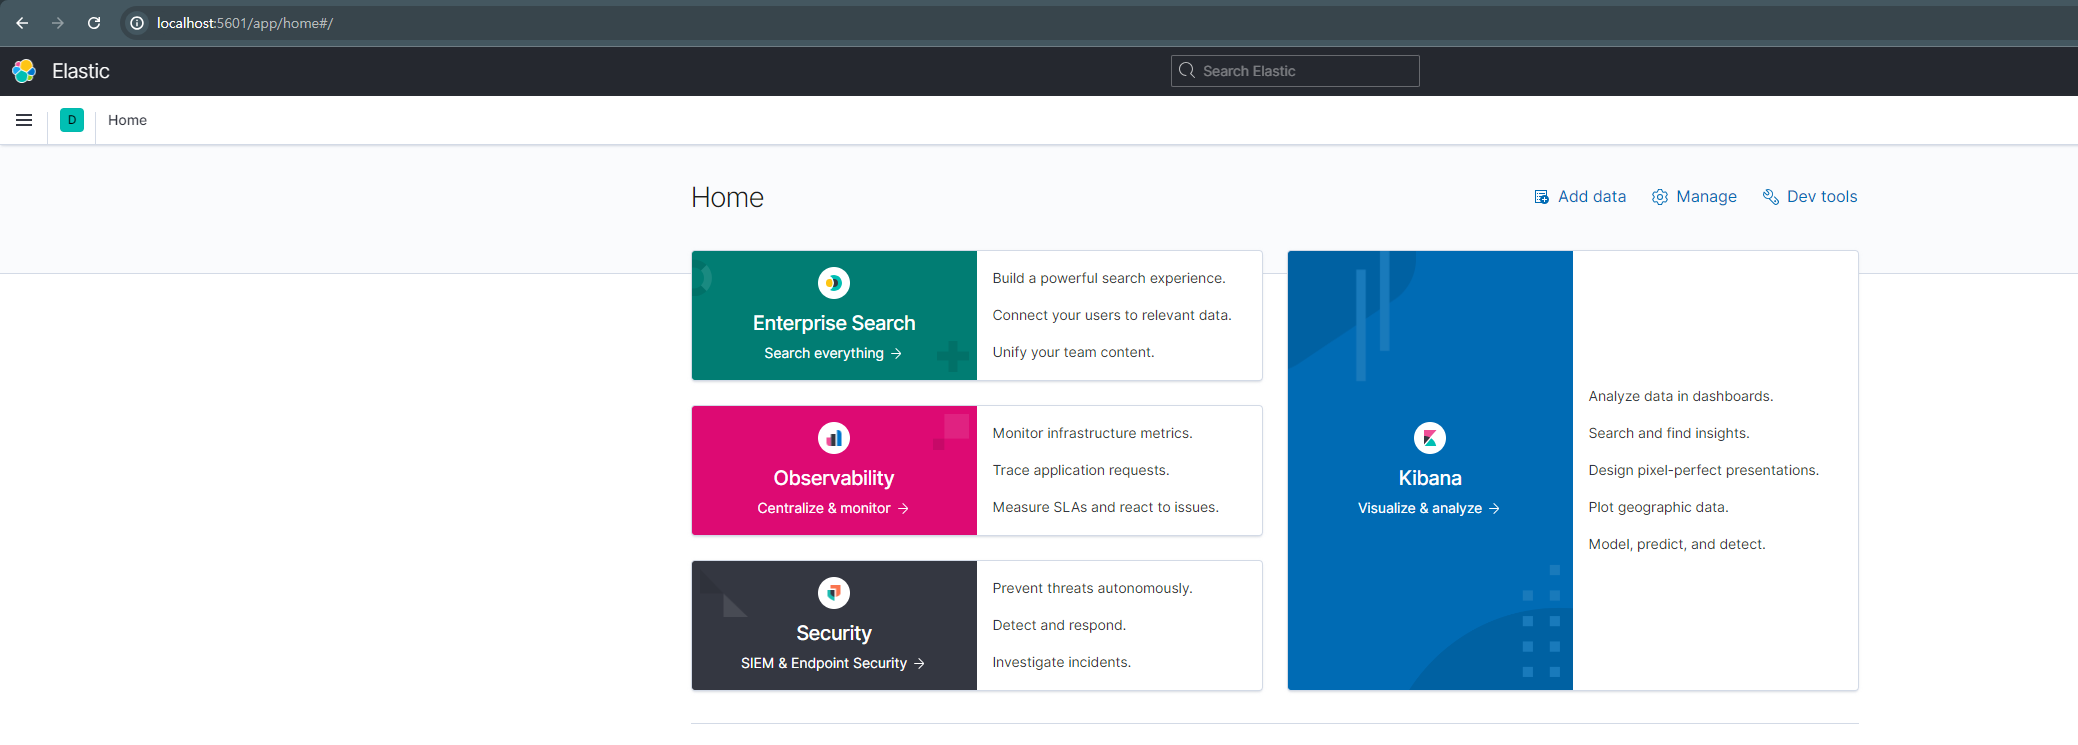Viewport: 2078px width, 745px height.
Task: Click 'Design pixel-perfect presentations.' text
Action: point(1704,470)
